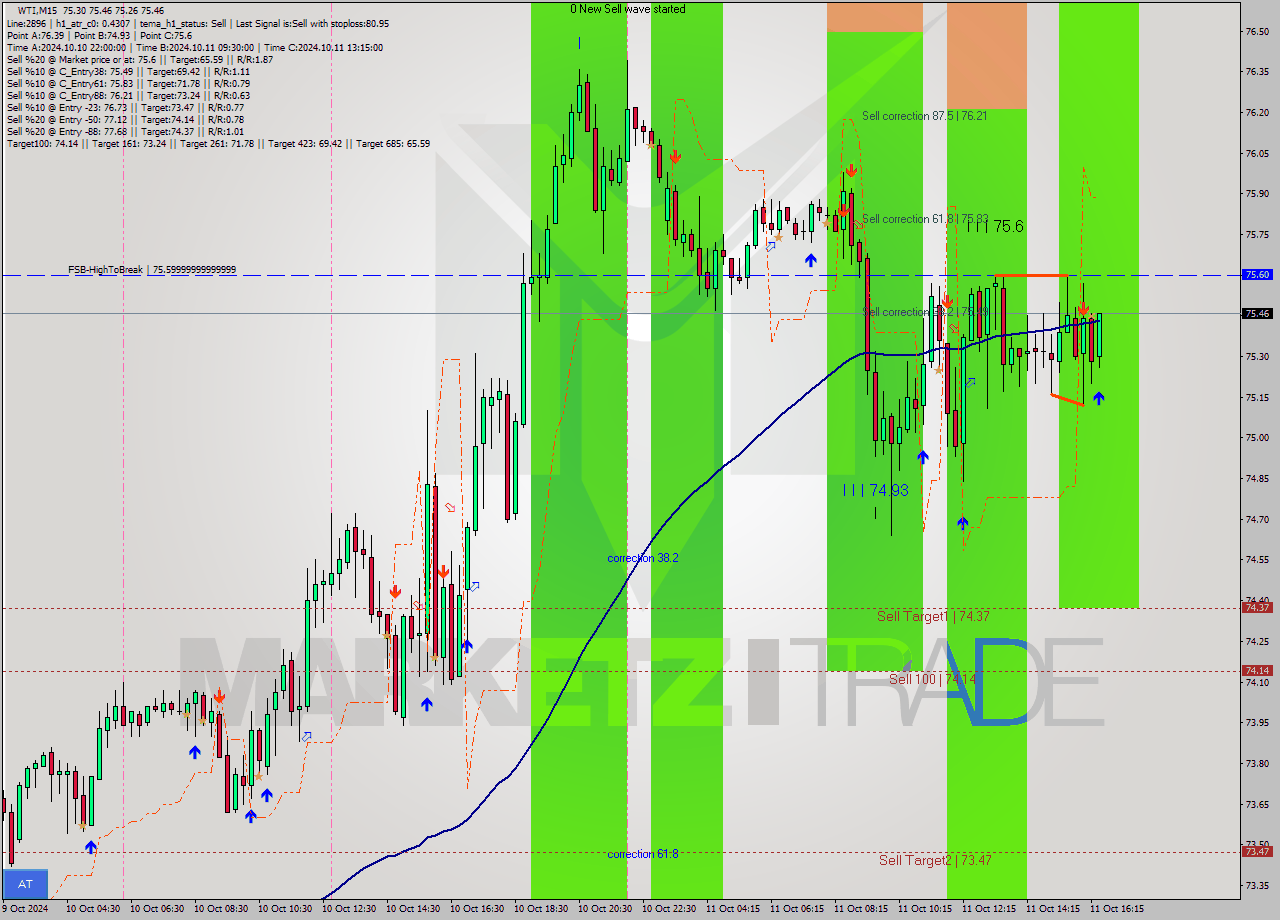Screen dimensions: 1280x920
Task: Click the 'Sell %20 @ Entry -50: 77.12' line
Action: pos(125,119)
